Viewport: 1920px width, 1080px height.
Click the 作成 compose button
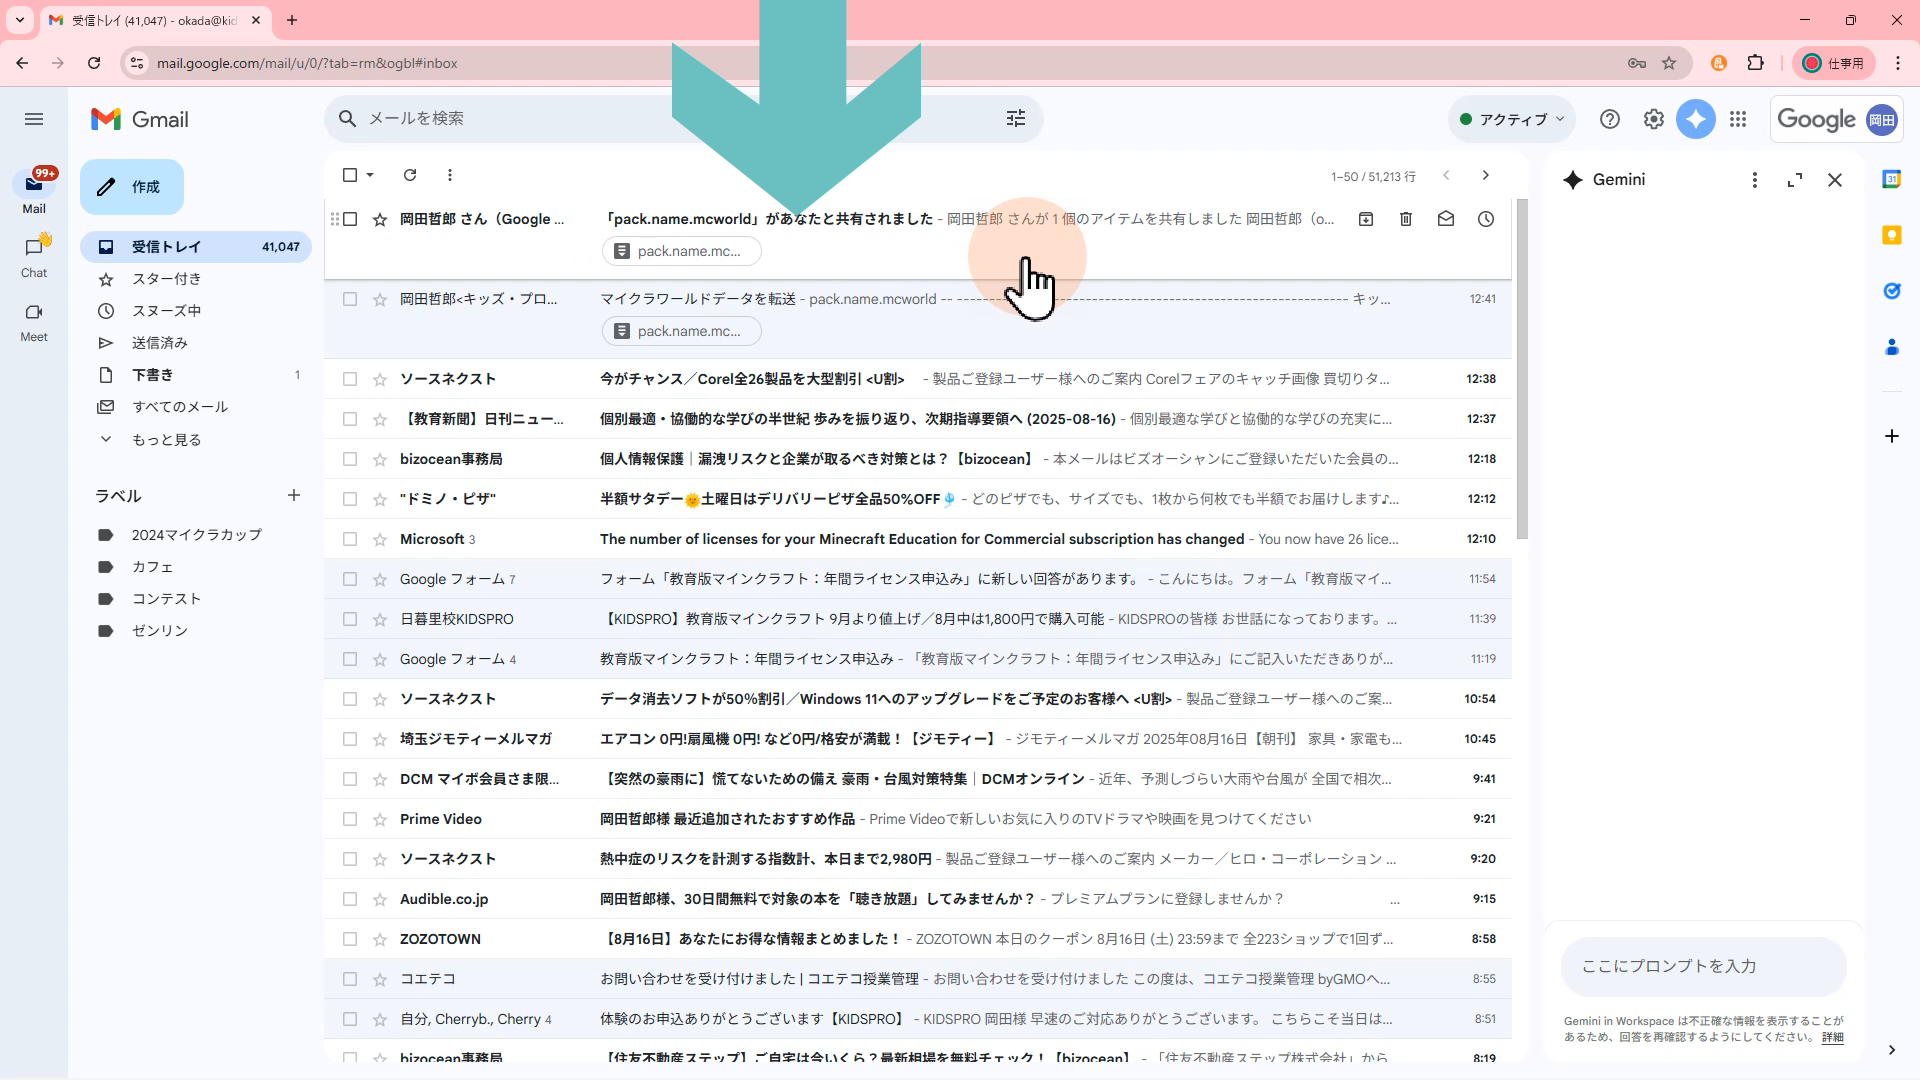(132, 187)
